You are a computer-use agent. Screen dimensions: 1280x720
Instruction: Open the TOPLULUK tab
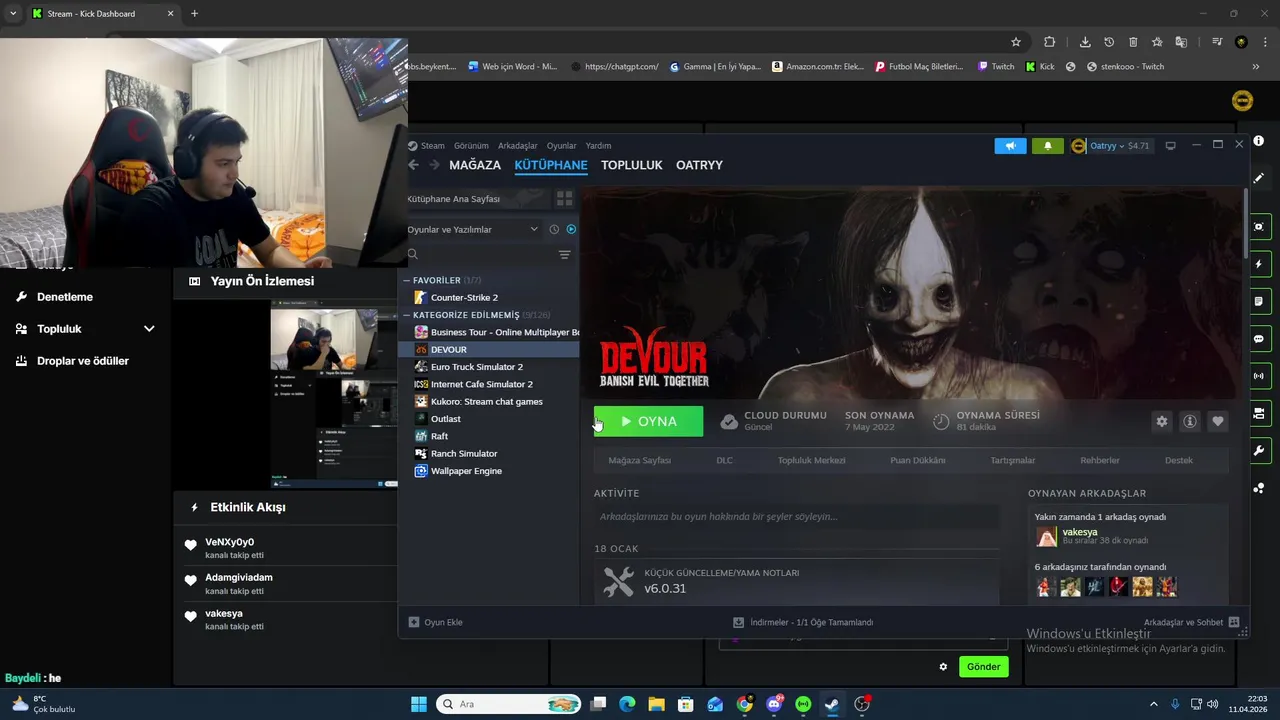[x=632, y=165]
